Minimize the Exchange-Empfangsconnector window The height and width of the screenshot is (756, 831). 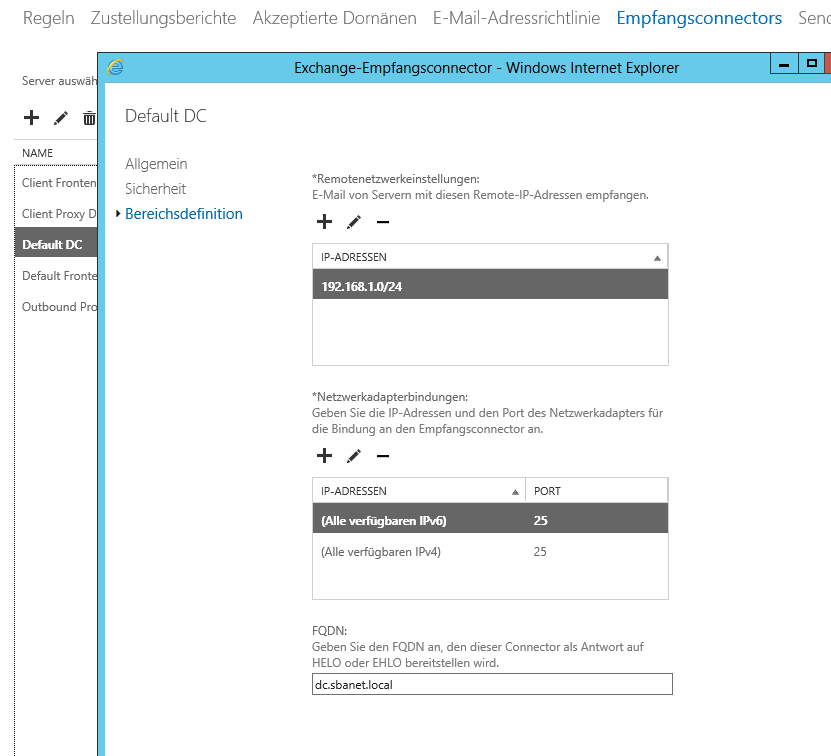[x=784, y=64]
